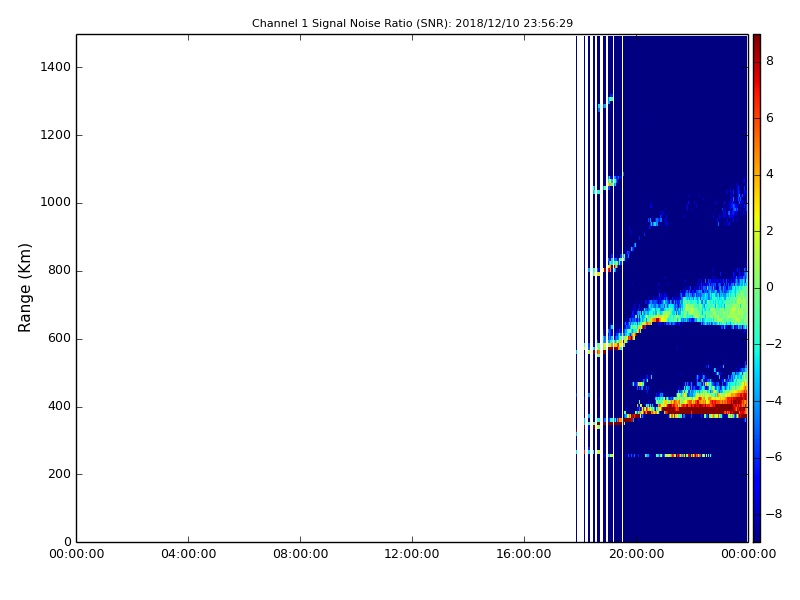Click the 16:00:00 time axis label
800x600 pixels.
point(524,554)
